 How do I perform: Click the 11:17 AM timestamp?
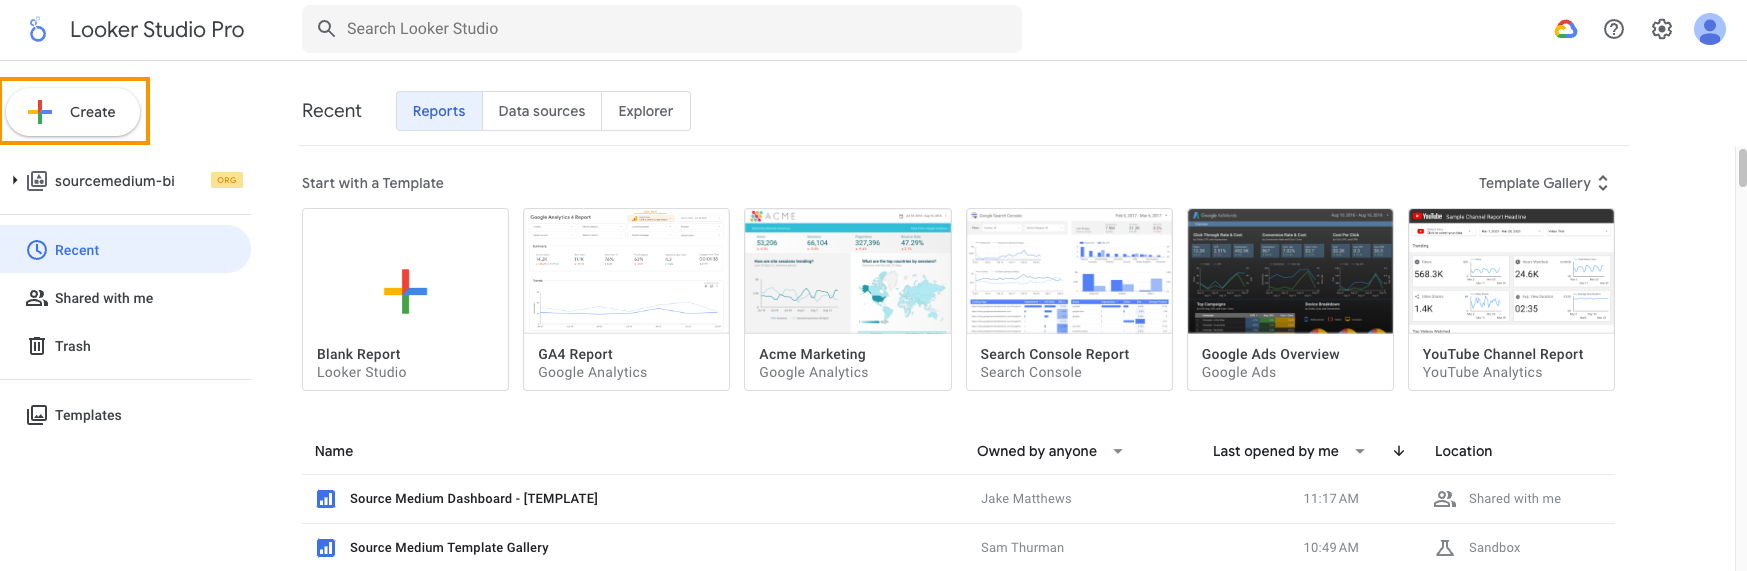(1331, 499)
